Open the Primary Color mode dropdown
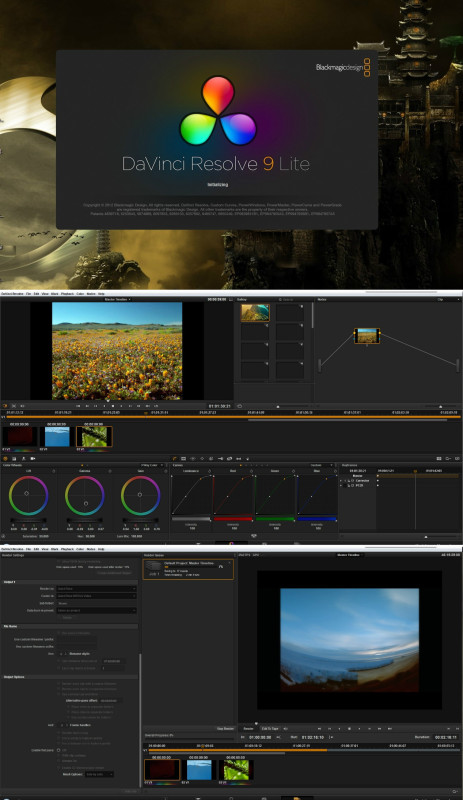The width and height of the screenshot is (463, 800). [151, 465]
